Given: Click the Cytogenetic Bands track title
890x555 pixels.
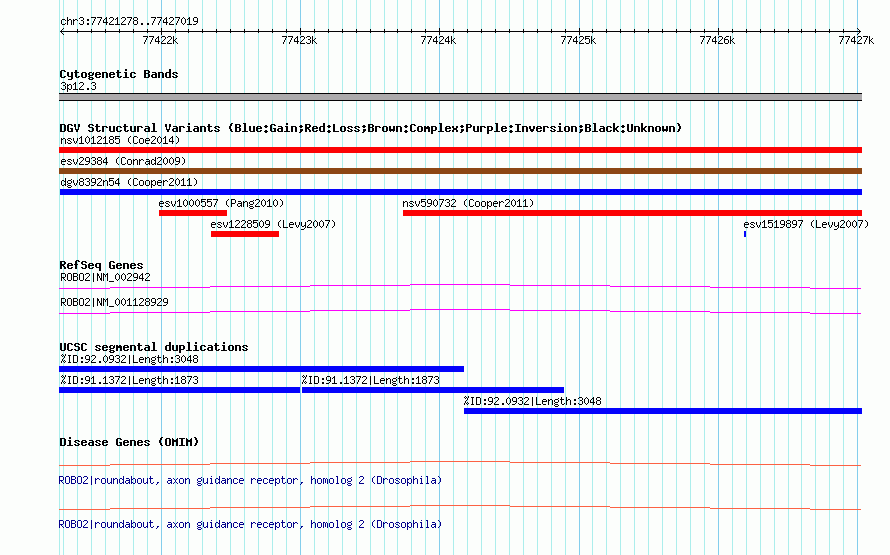Looking at the screenshot, I should [119, 74].
